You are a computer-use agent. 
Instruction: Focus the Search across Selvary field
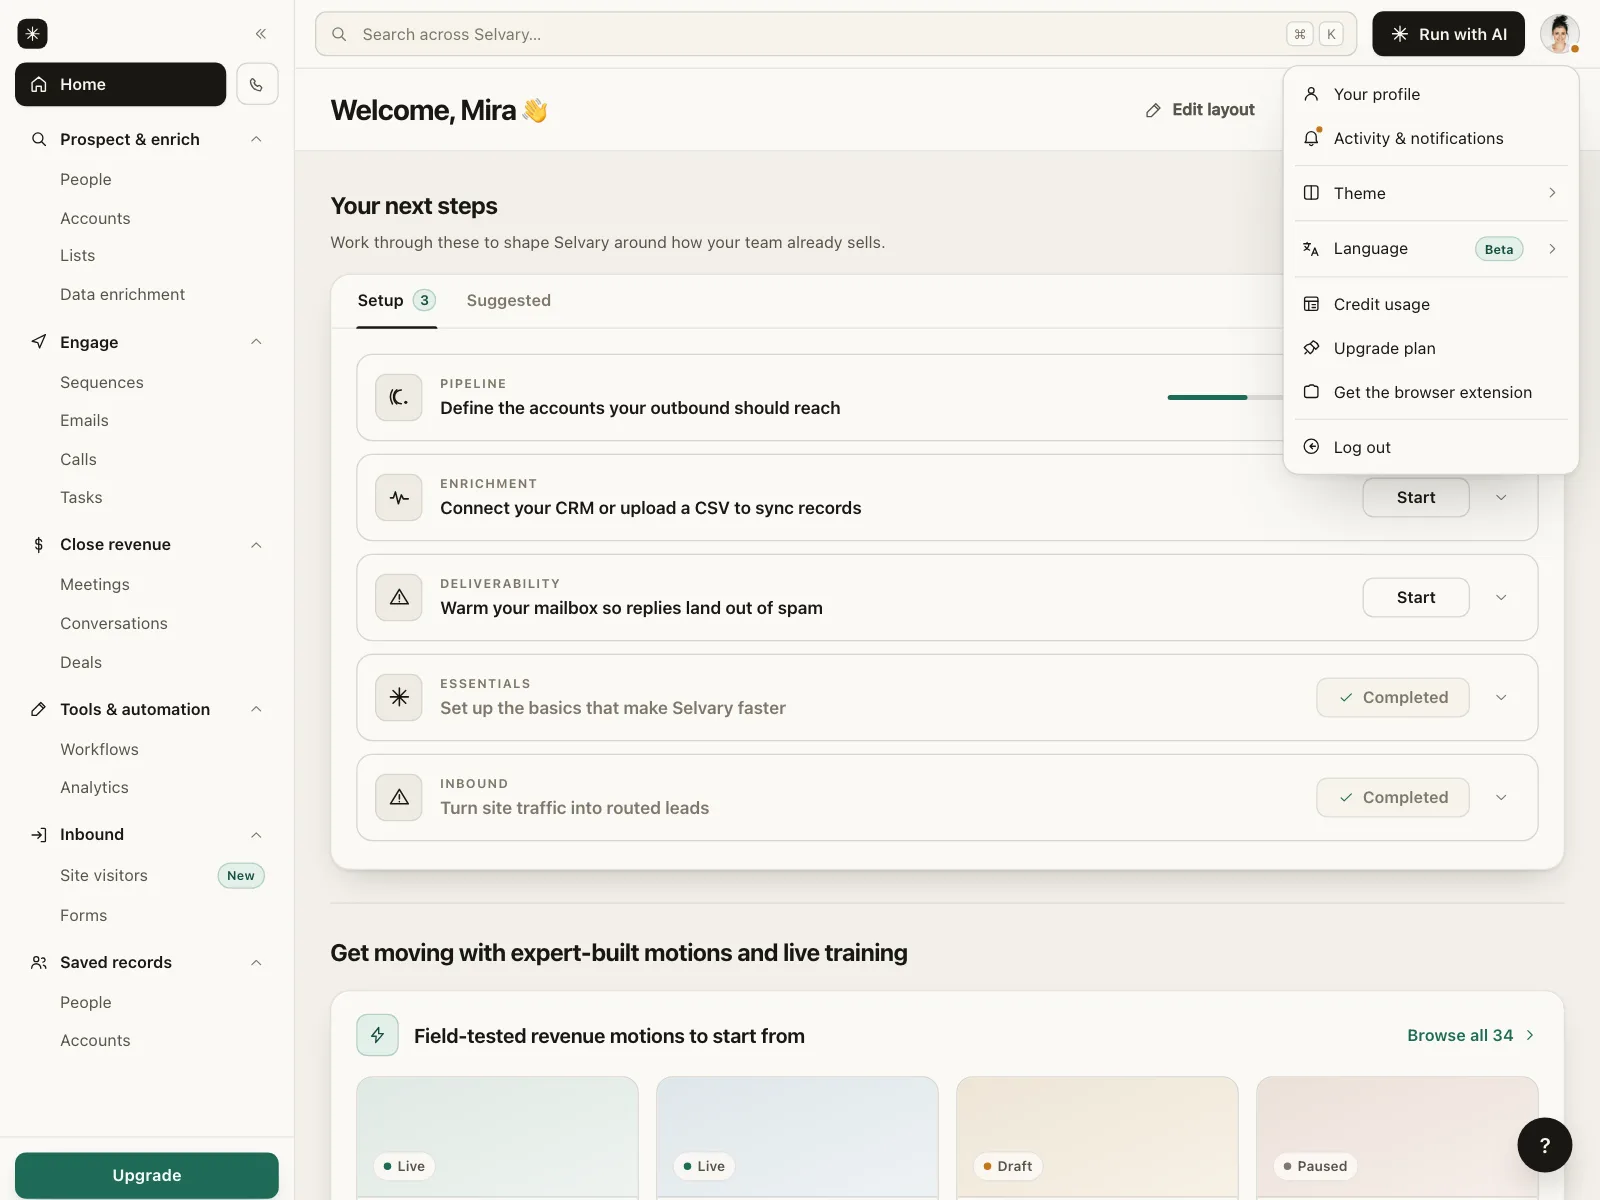click(x=836, y=34)
